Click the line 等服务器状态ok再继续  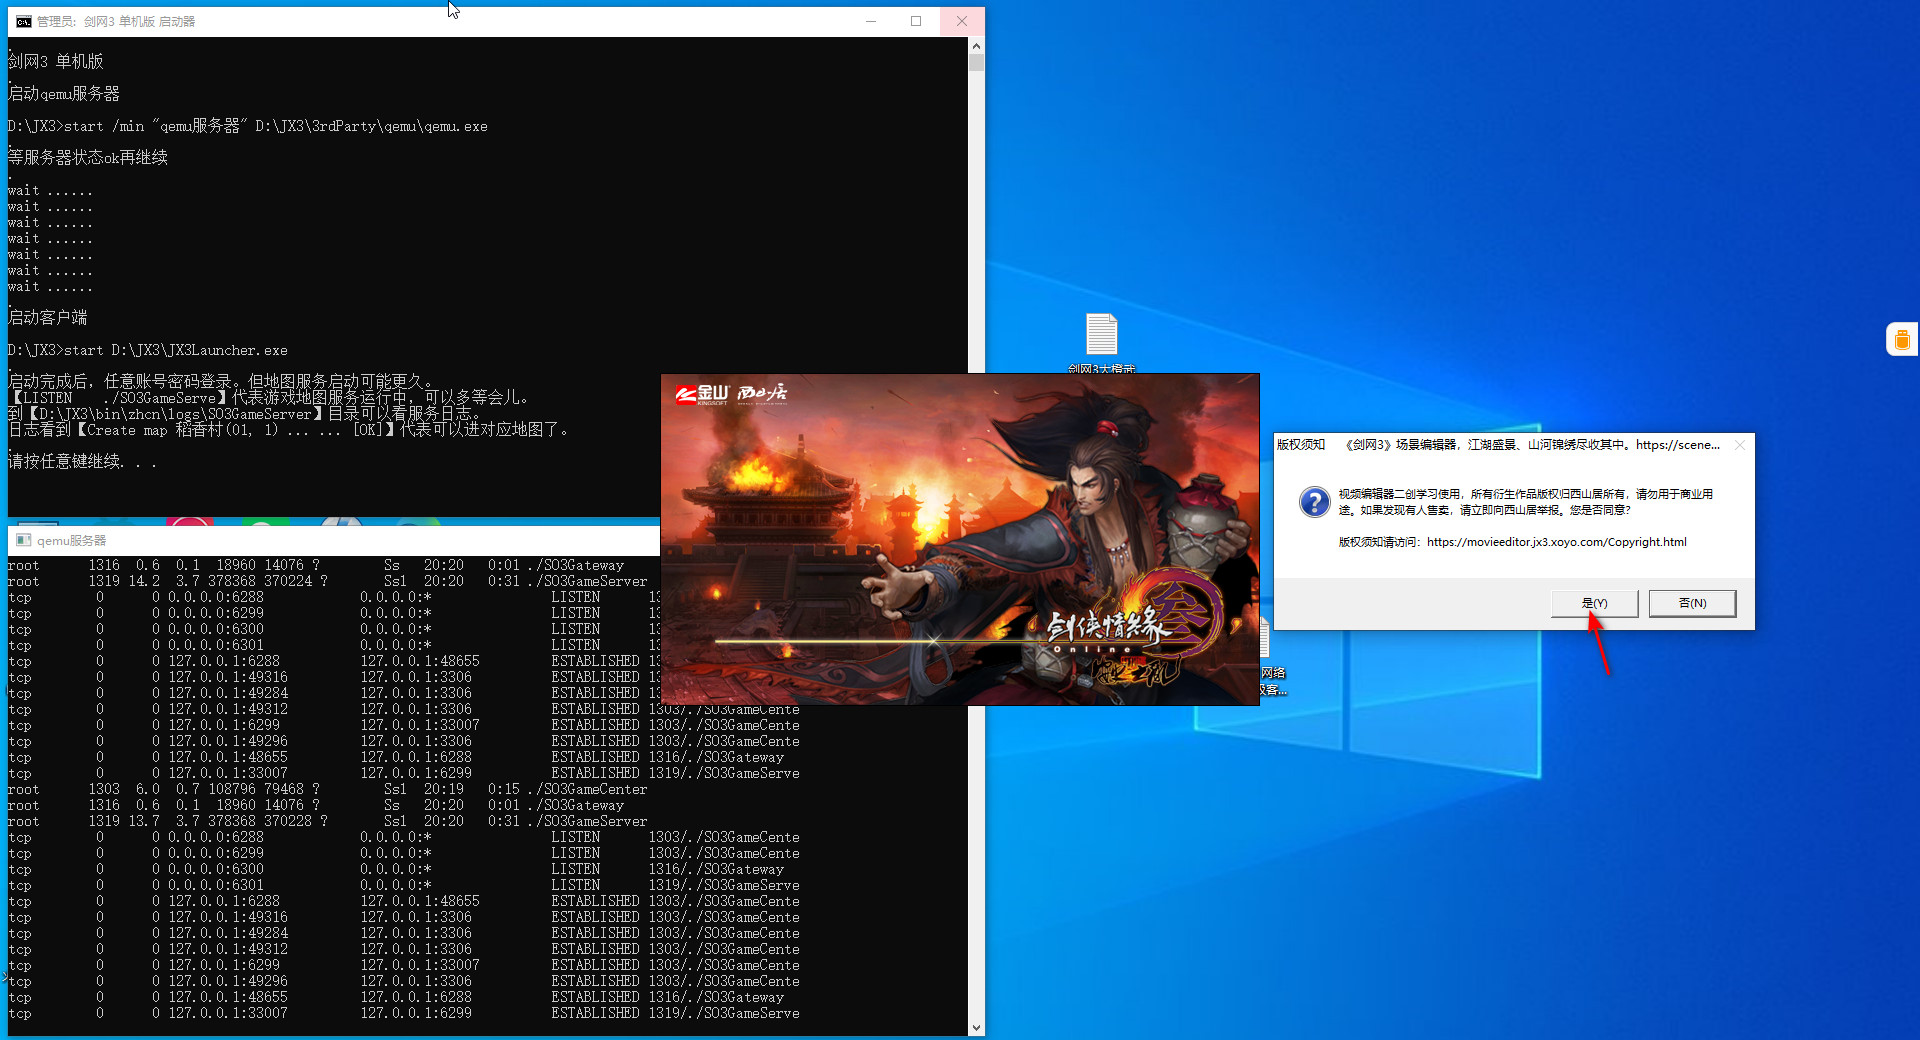click(x=88, y=158)
